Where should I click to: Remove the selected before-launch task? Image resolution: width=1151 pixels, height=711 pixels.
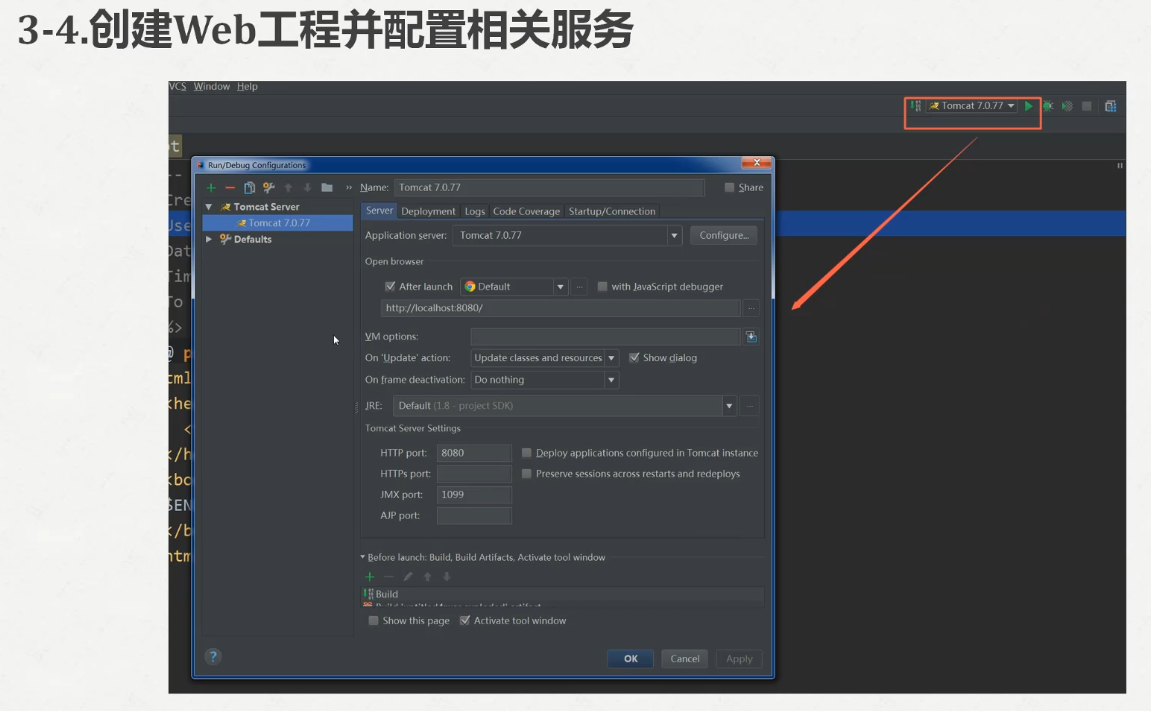tap(389, 577)
